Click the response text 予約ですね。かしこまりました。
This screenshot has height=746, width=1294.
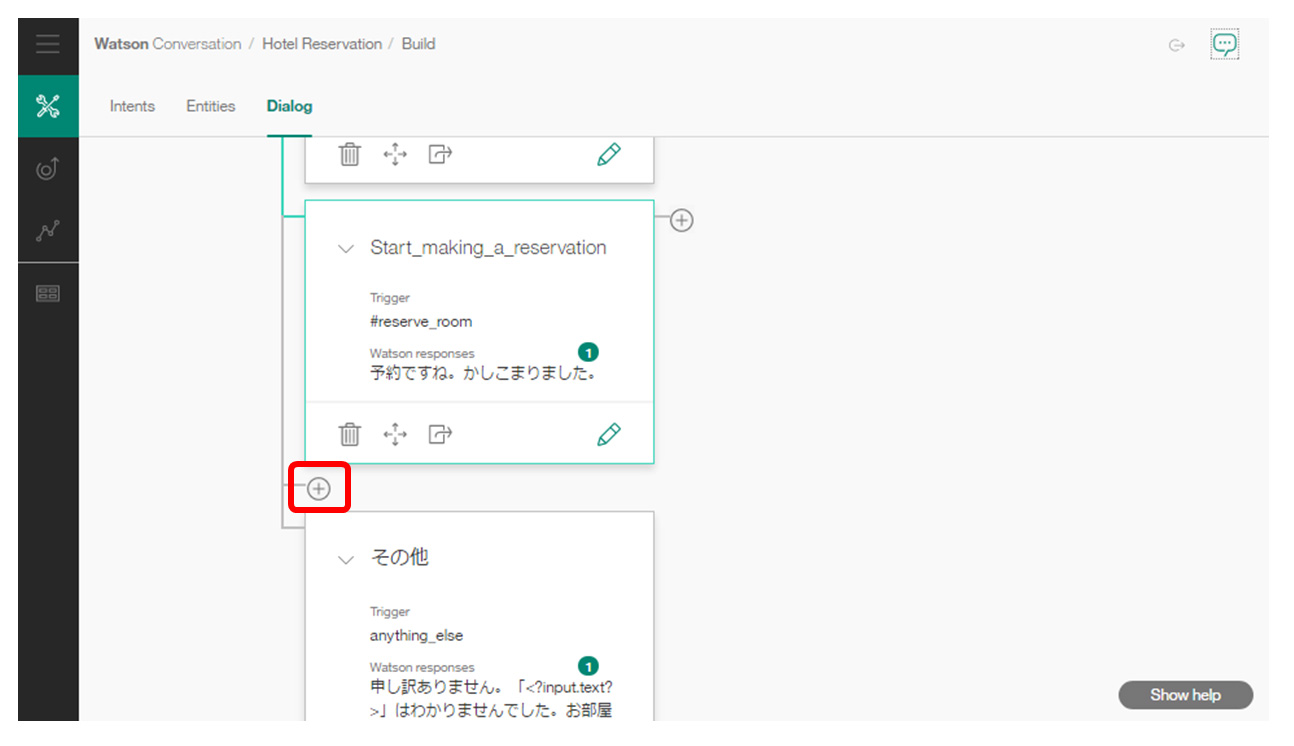coord(483,374)
